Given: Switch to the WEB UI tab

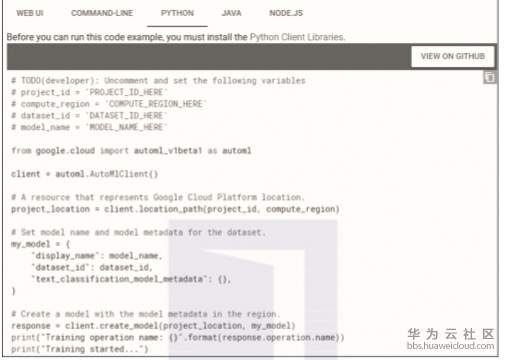Looking at the screenshot, I should [x=30, y=13].
